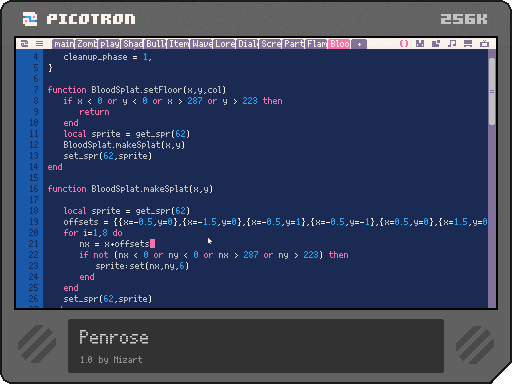512x384 pixels.
Task: Click line number 21 in gutter
Action: [34, 244]
